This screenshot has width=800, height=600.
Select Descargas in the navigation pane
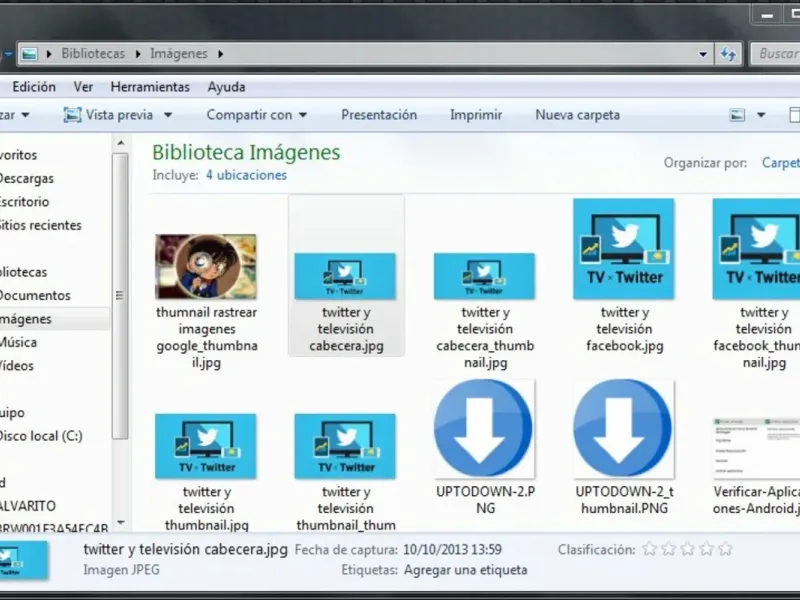click(27, 179)
